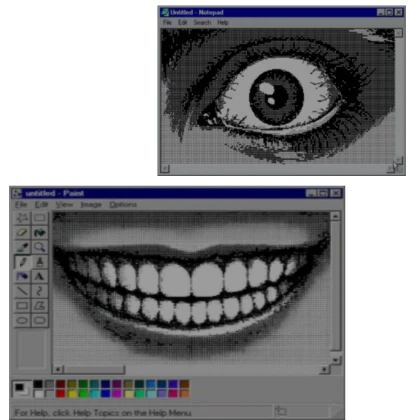Pick the periwinkle lavender-blue swatch
Screen dimensions: 420x420
click(162, 394)
